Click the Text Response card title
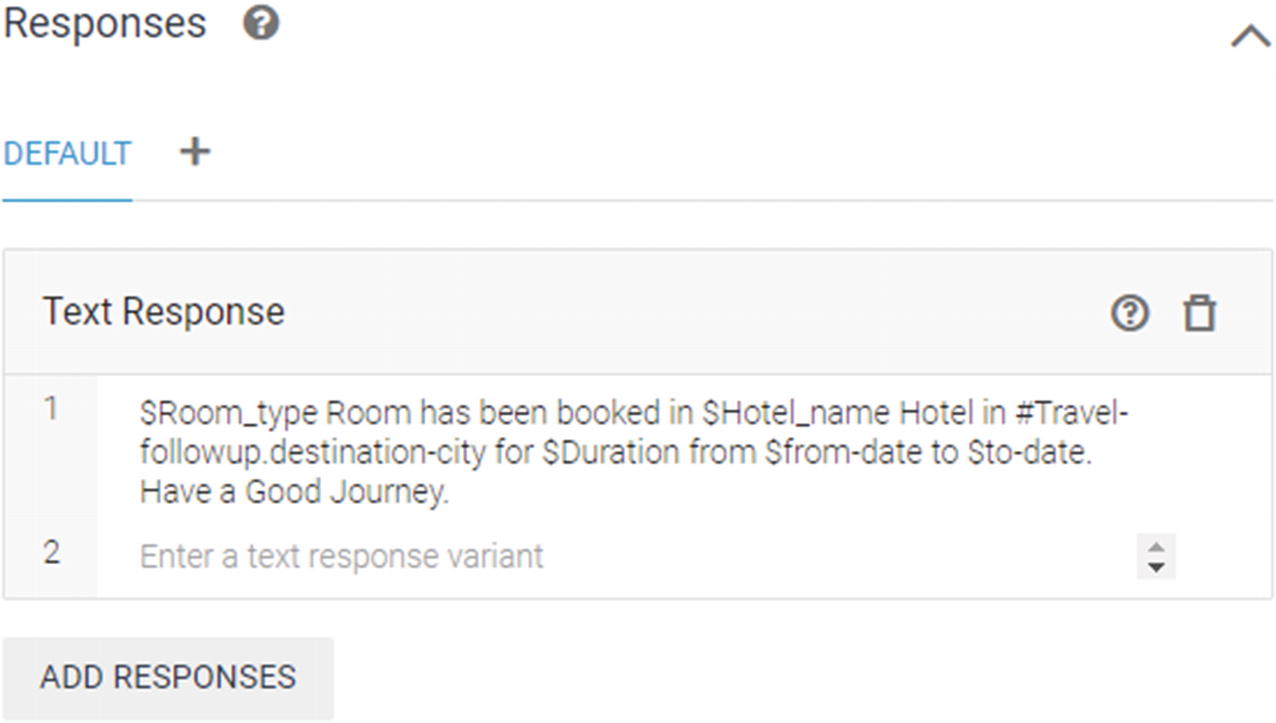 [163, 312]
